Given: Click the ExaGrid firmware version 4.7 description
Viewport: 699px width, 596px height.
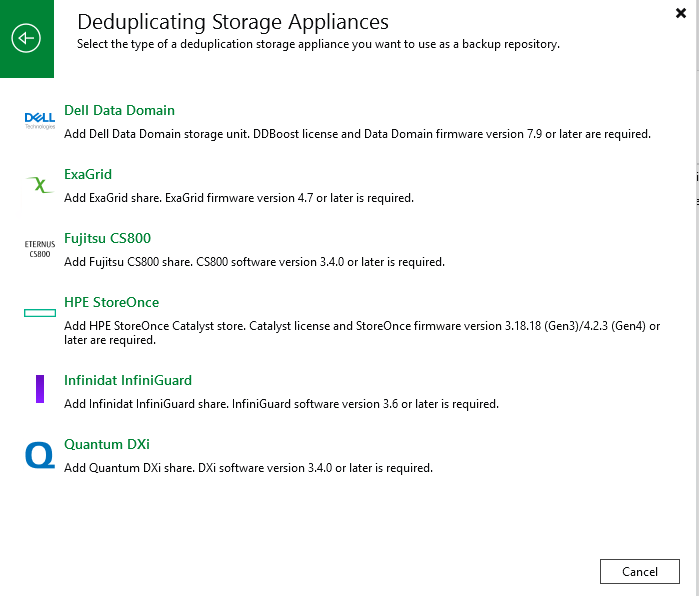Looking at the screenshot, I should point(238,198).
